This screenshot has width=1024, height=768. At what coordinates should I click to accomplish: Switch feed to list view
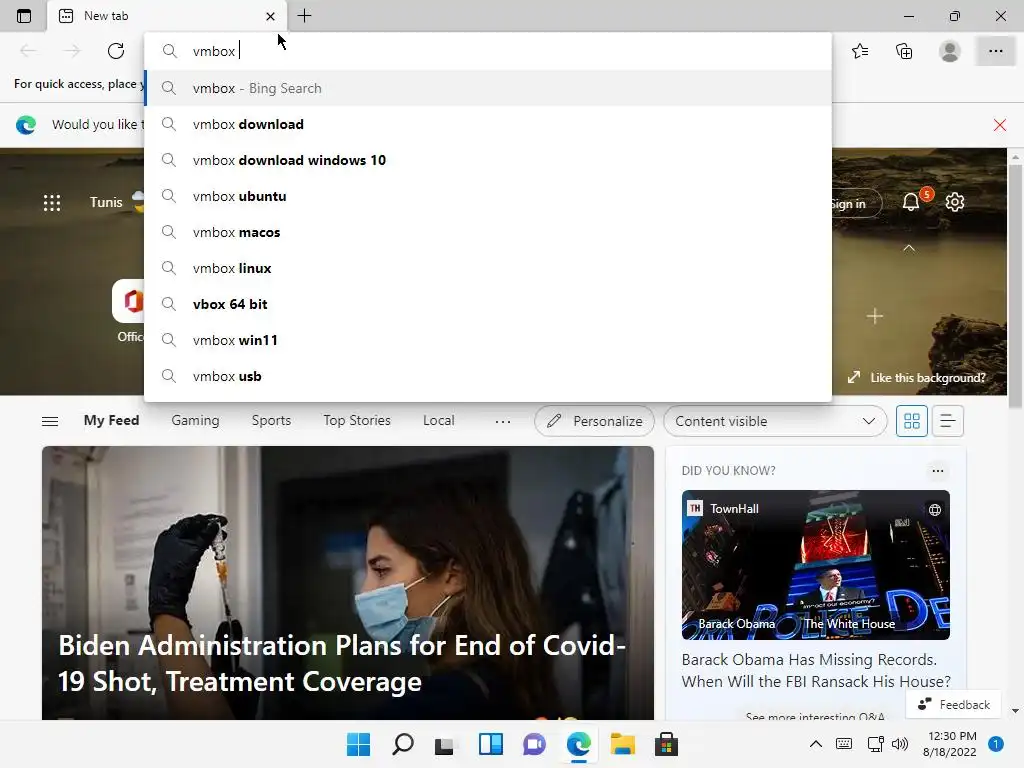948,421
